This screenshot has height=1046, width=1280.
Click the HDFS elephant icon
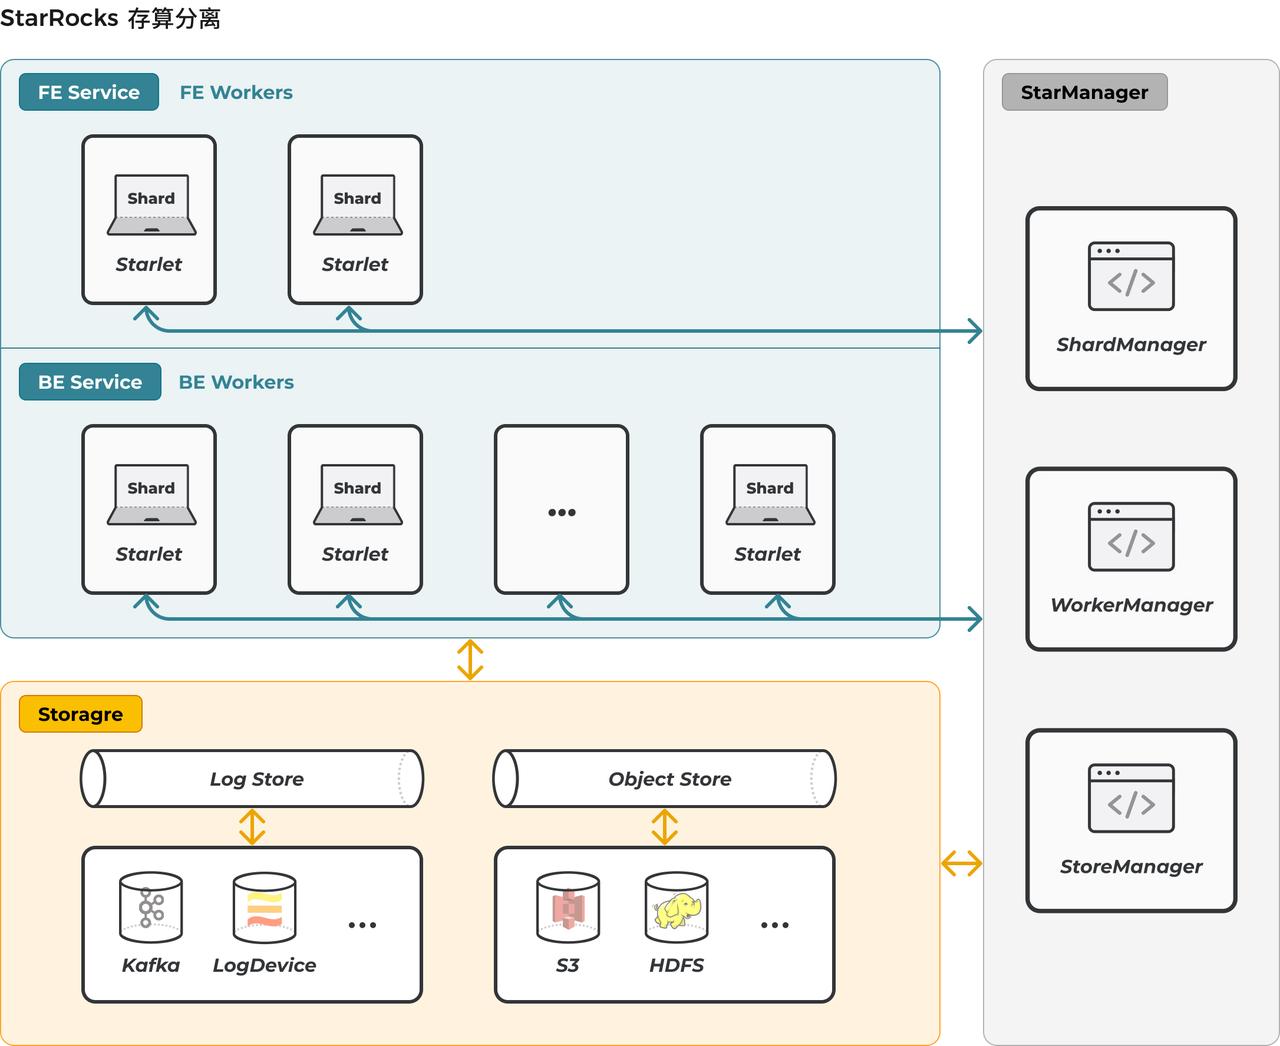coord(677,908)
